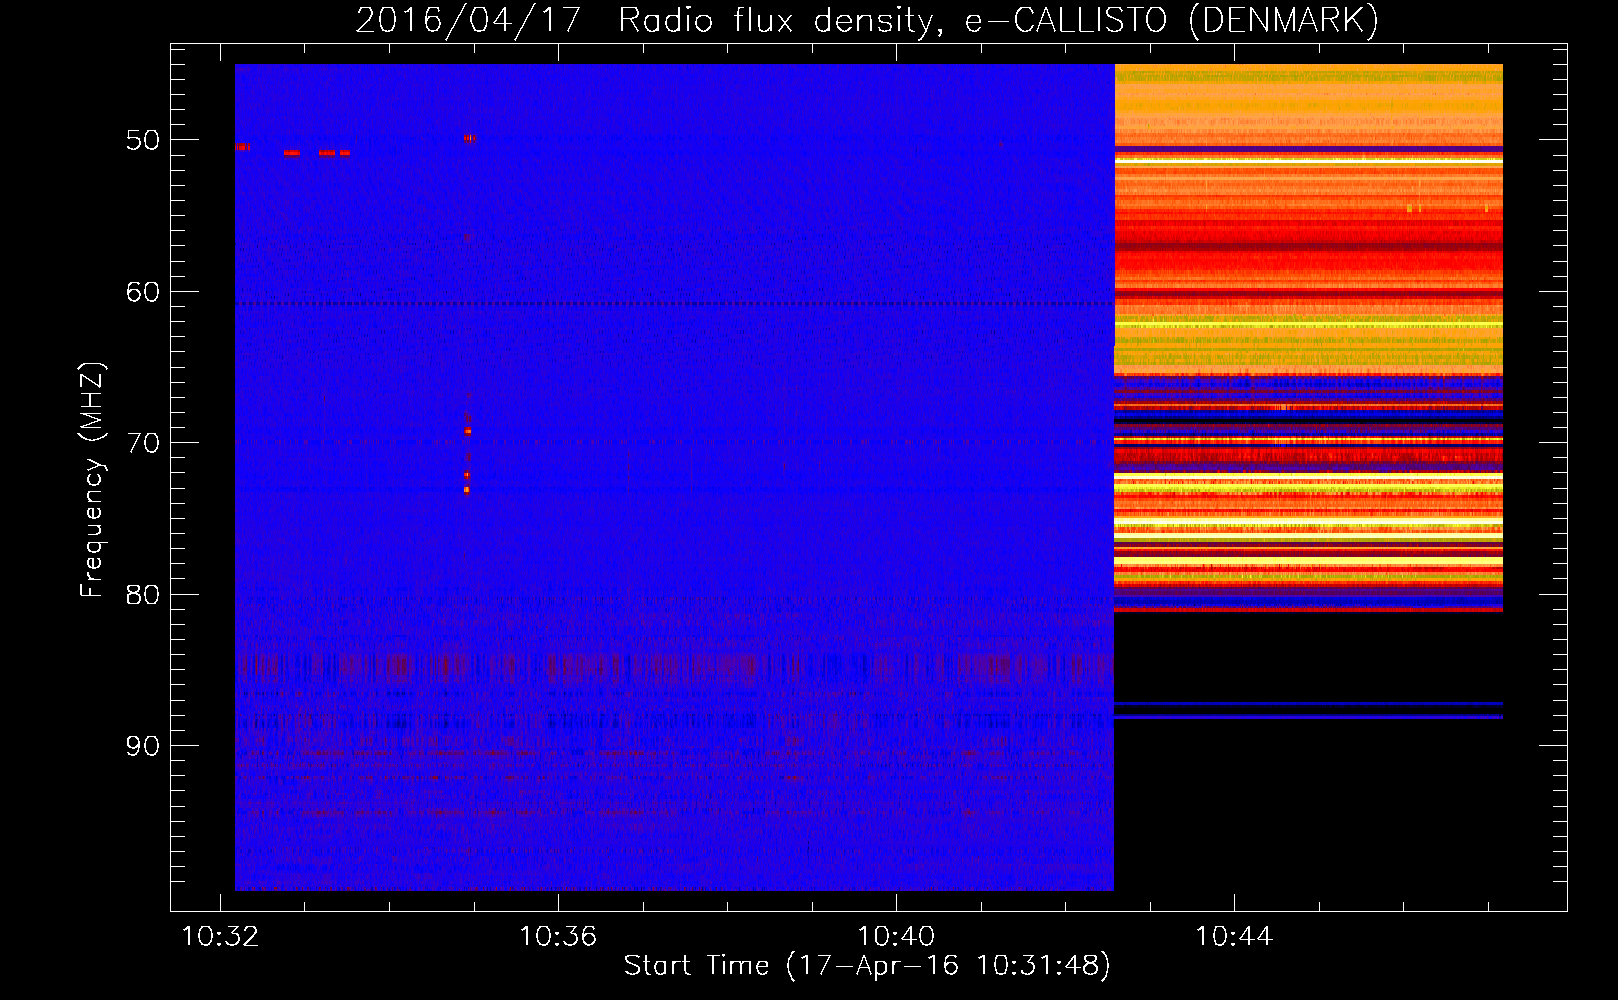Screen dimensions: 1618x1000
Task: Click the '50' frequency tick label
Action: click(x=142, y=140)
